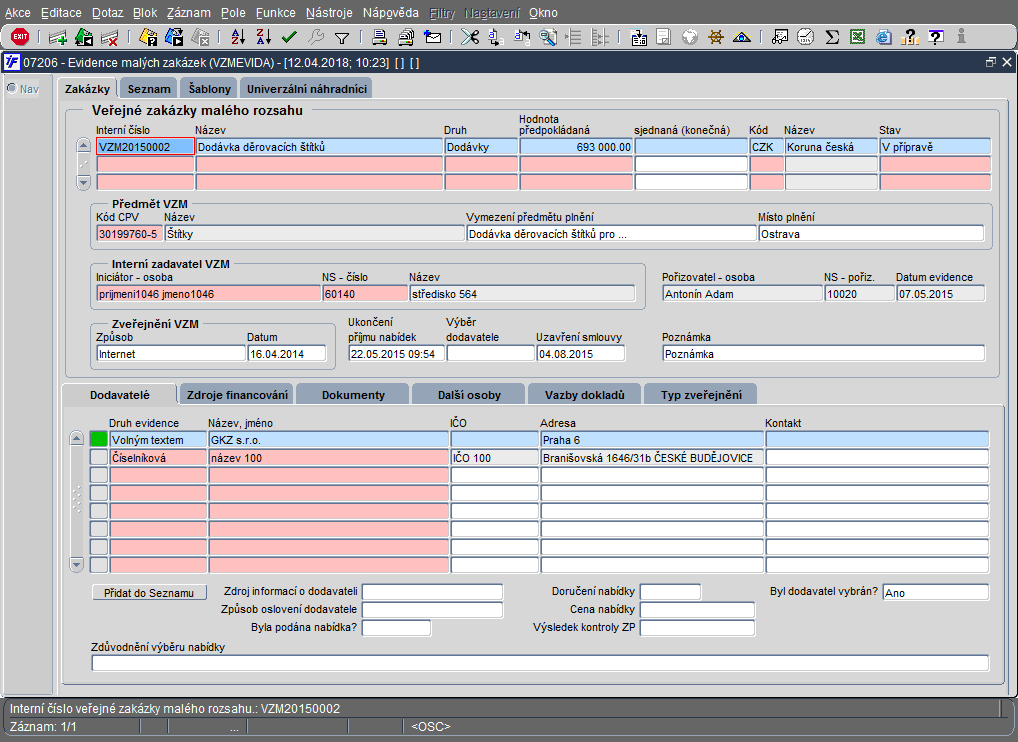Open the filter funnel icon
Image resolution: width=1018 pixels, height=742 pixels.
(x=342, y=37)
